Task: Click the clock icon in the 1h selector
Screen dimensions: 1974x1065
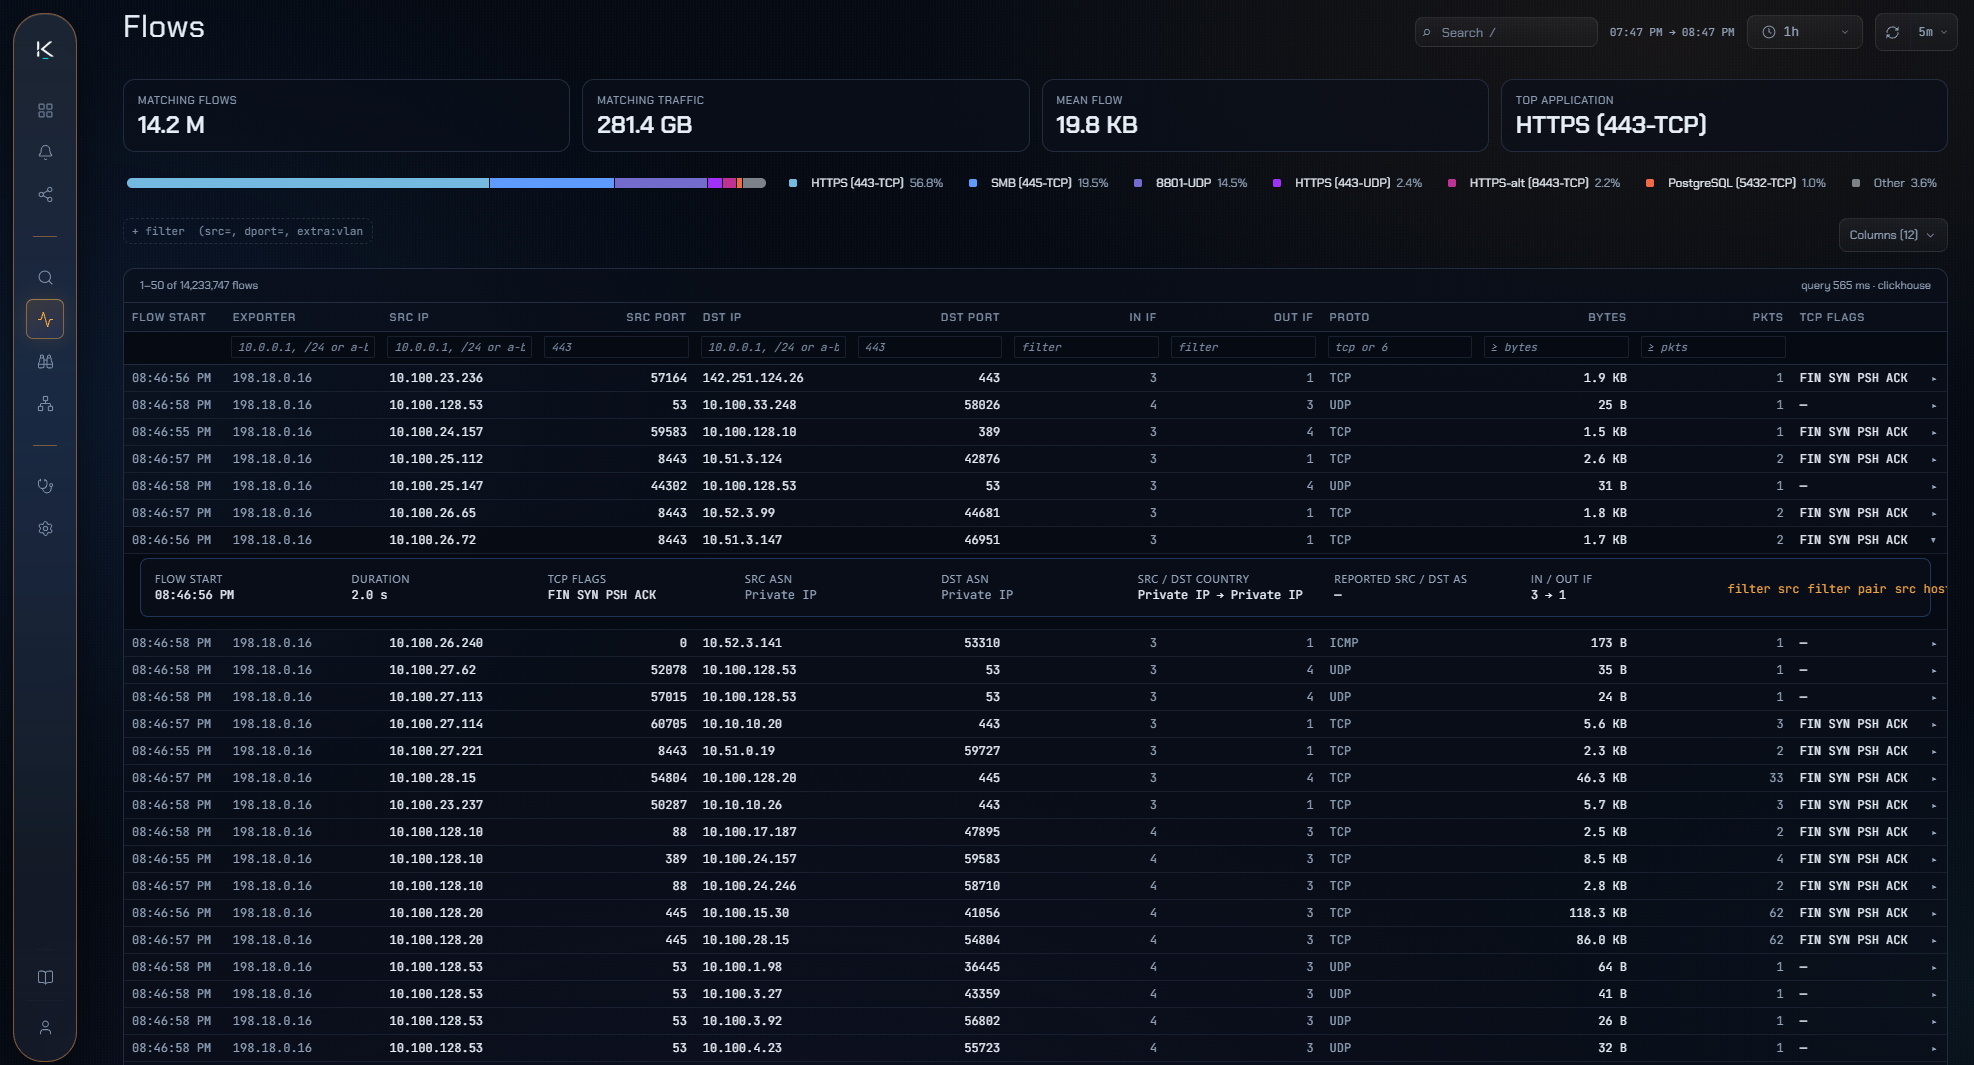Action: (x=1768, y=32)
